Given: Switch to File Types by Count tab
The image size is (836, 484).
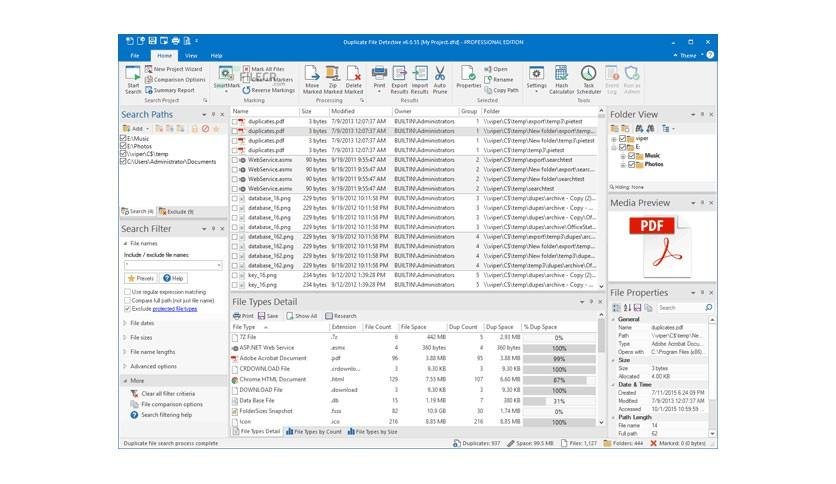Looking at the screenshot, I should (x=314, y=432).
